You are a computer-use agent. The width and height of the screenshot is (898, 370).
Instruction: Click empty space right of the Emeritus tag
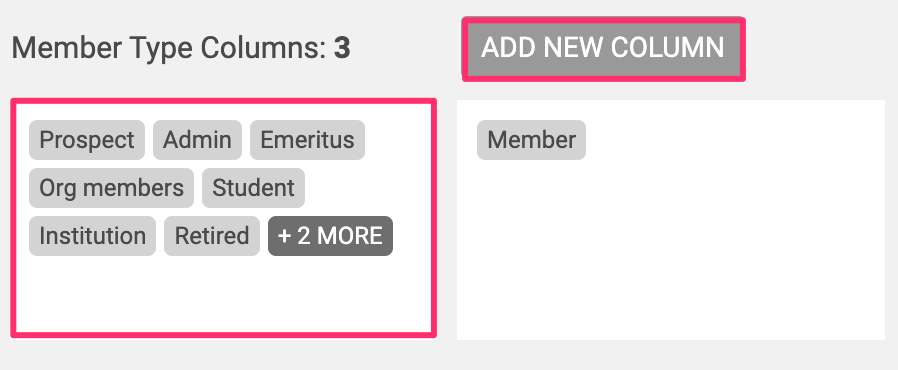pos(397,140)
